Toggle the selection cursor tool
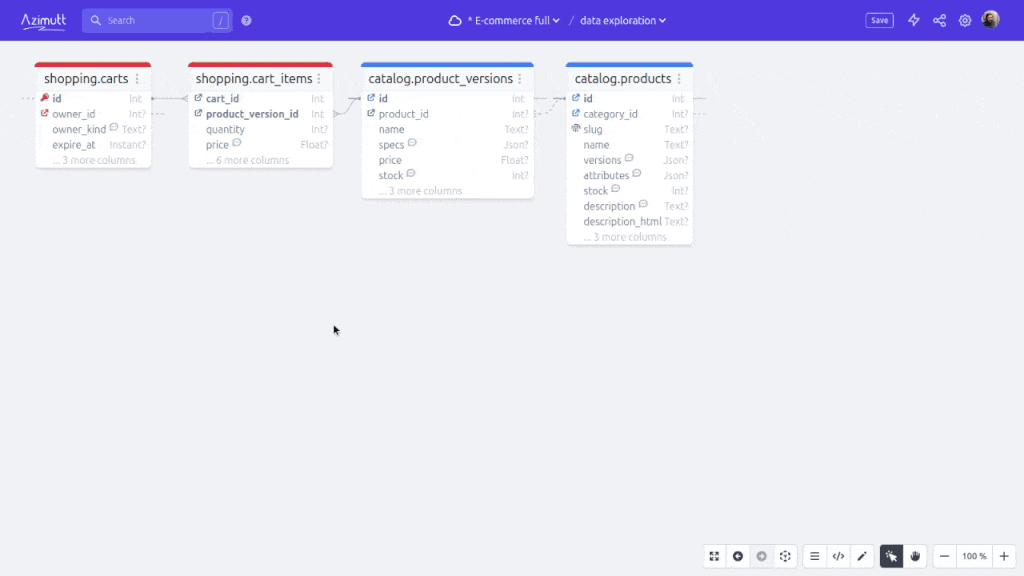Screen dimensions: 1024x576 tap(891, 556)
